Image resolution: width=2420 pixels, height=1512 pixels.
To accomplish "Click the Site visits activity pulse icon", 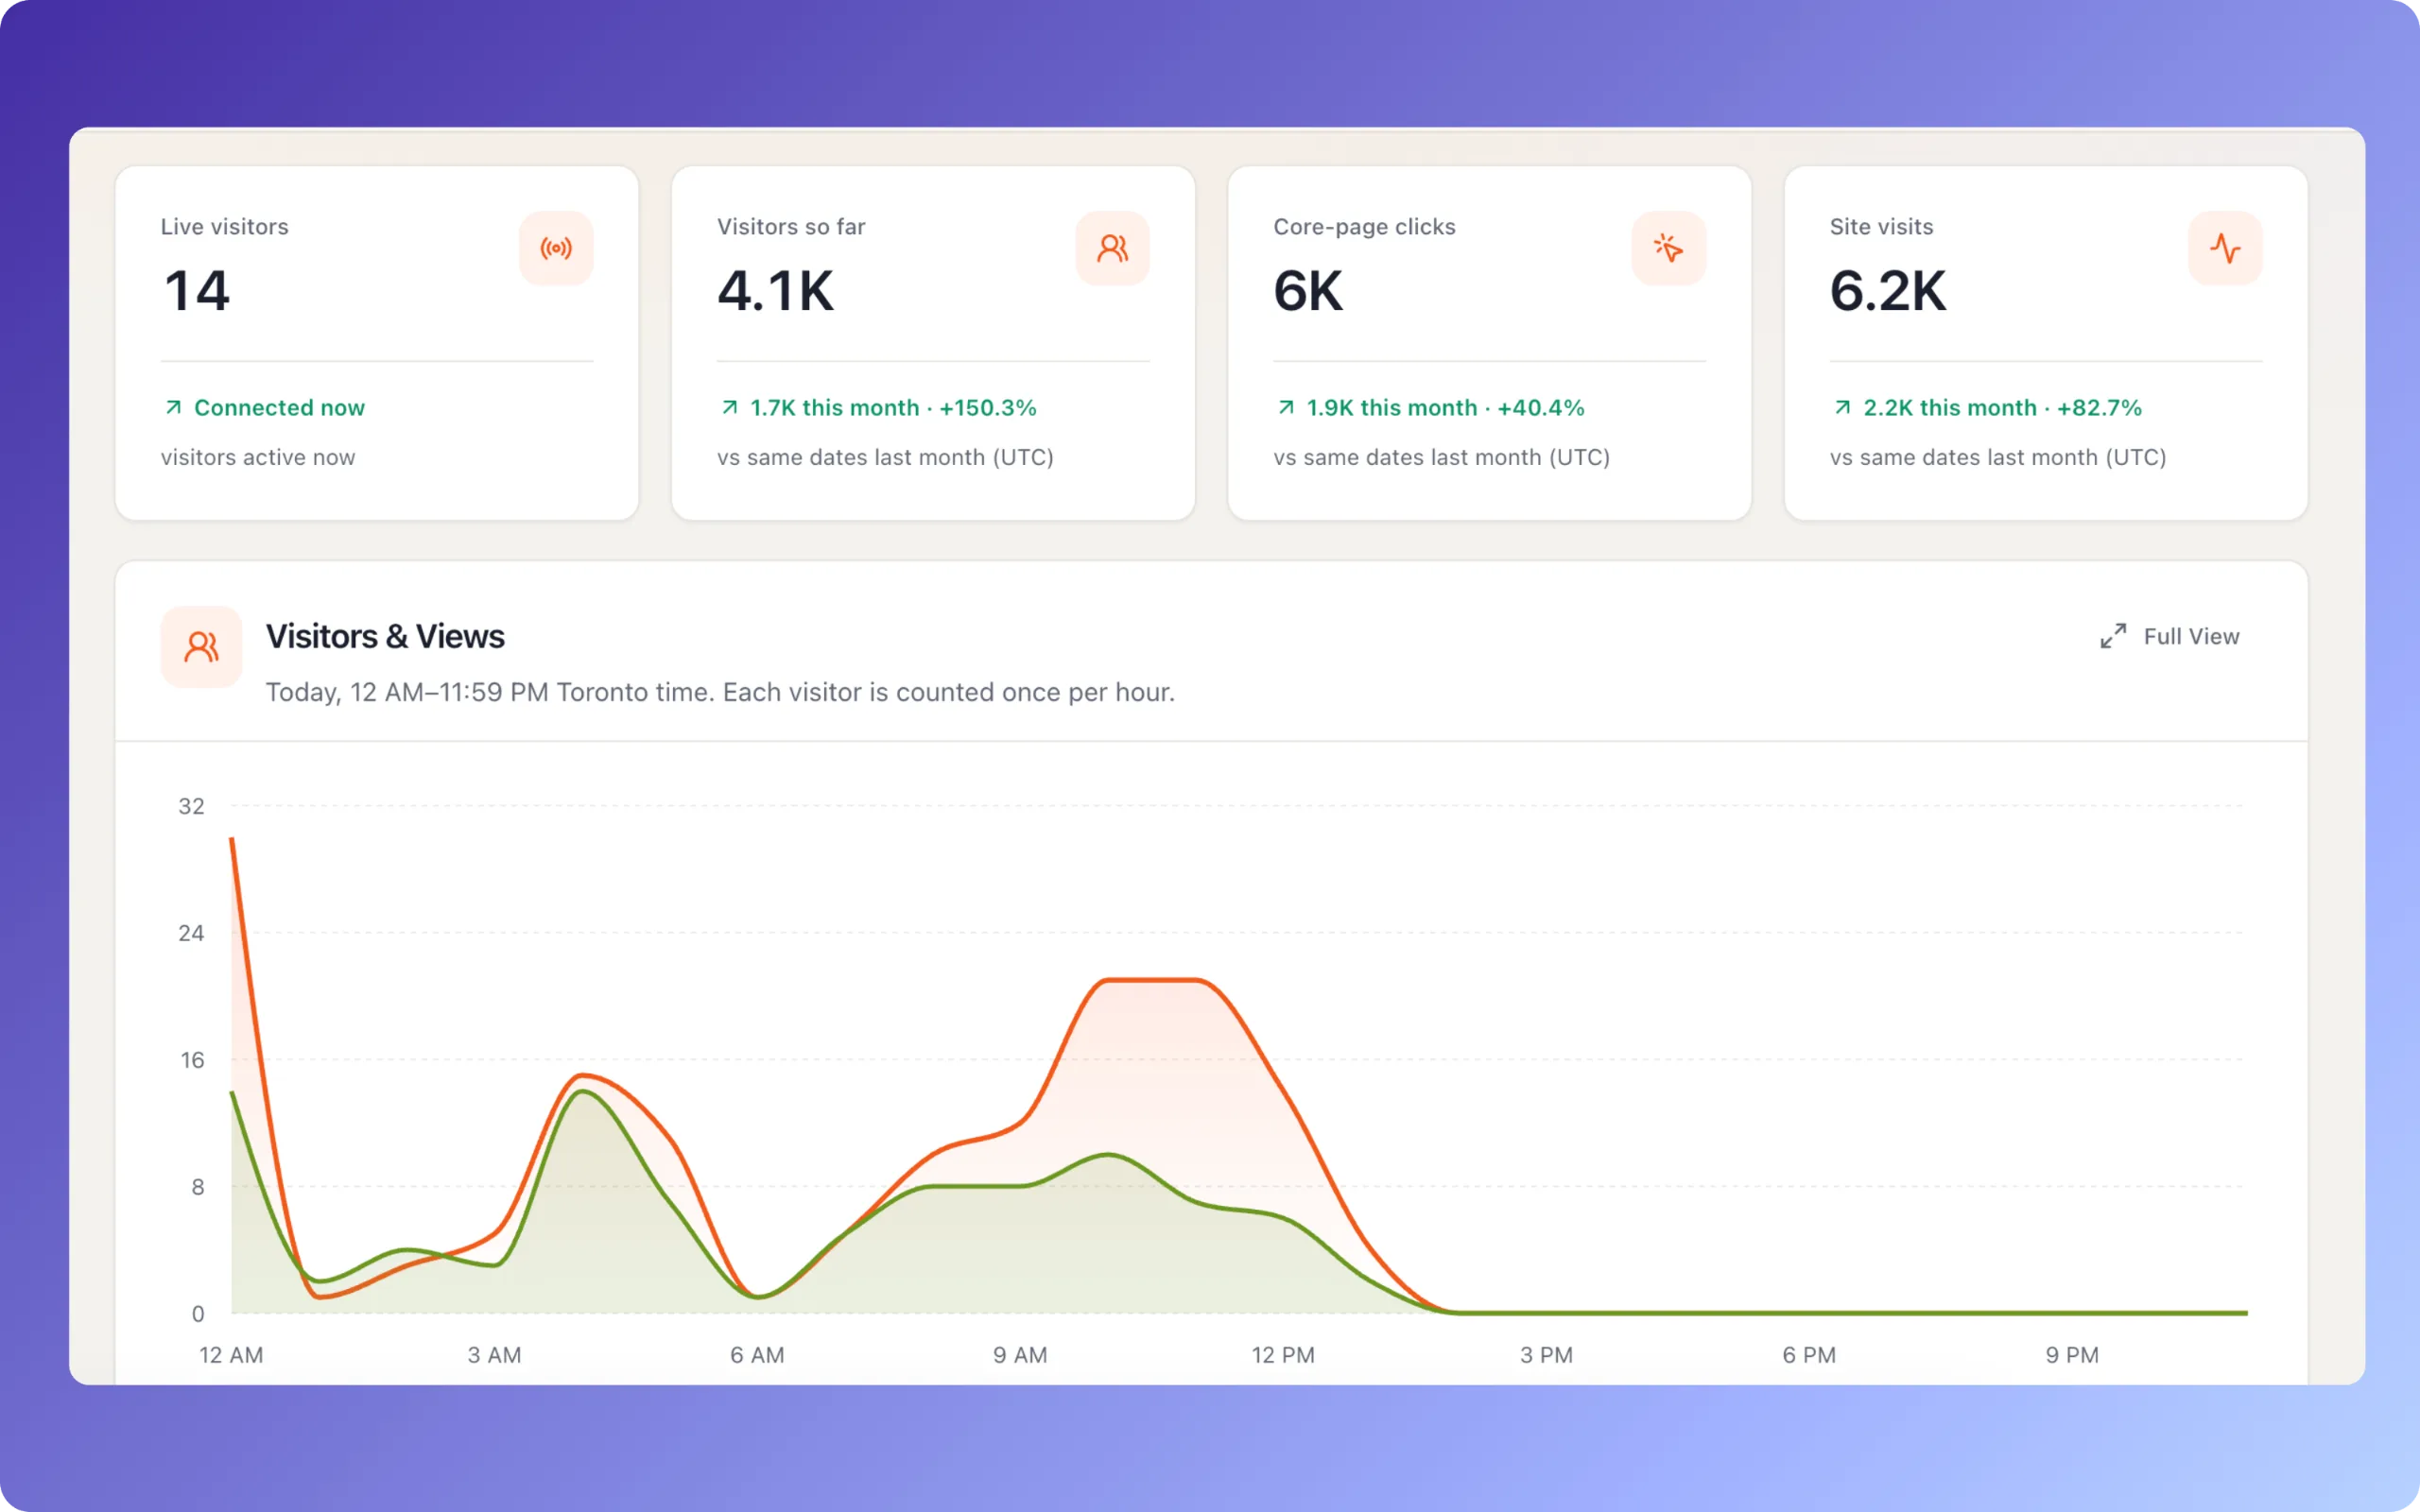I will (x=2225, y=248).
